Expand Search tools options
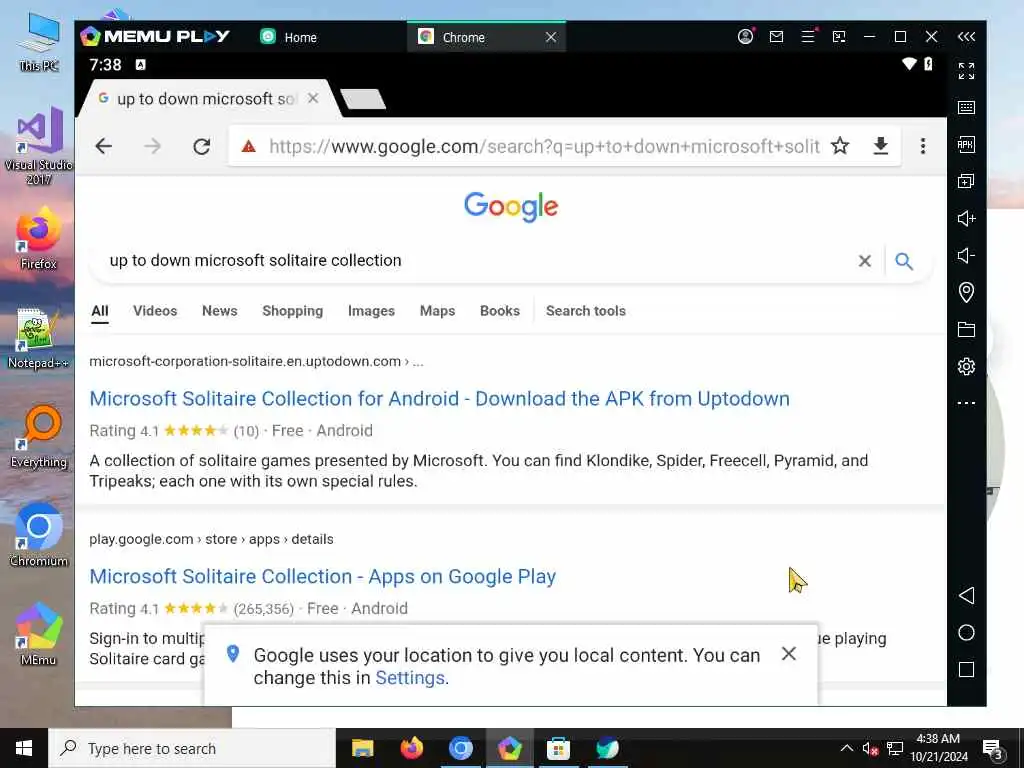The height and width of the screenshot is (768, 1024). pyautogui.click(x=586, y=311)
